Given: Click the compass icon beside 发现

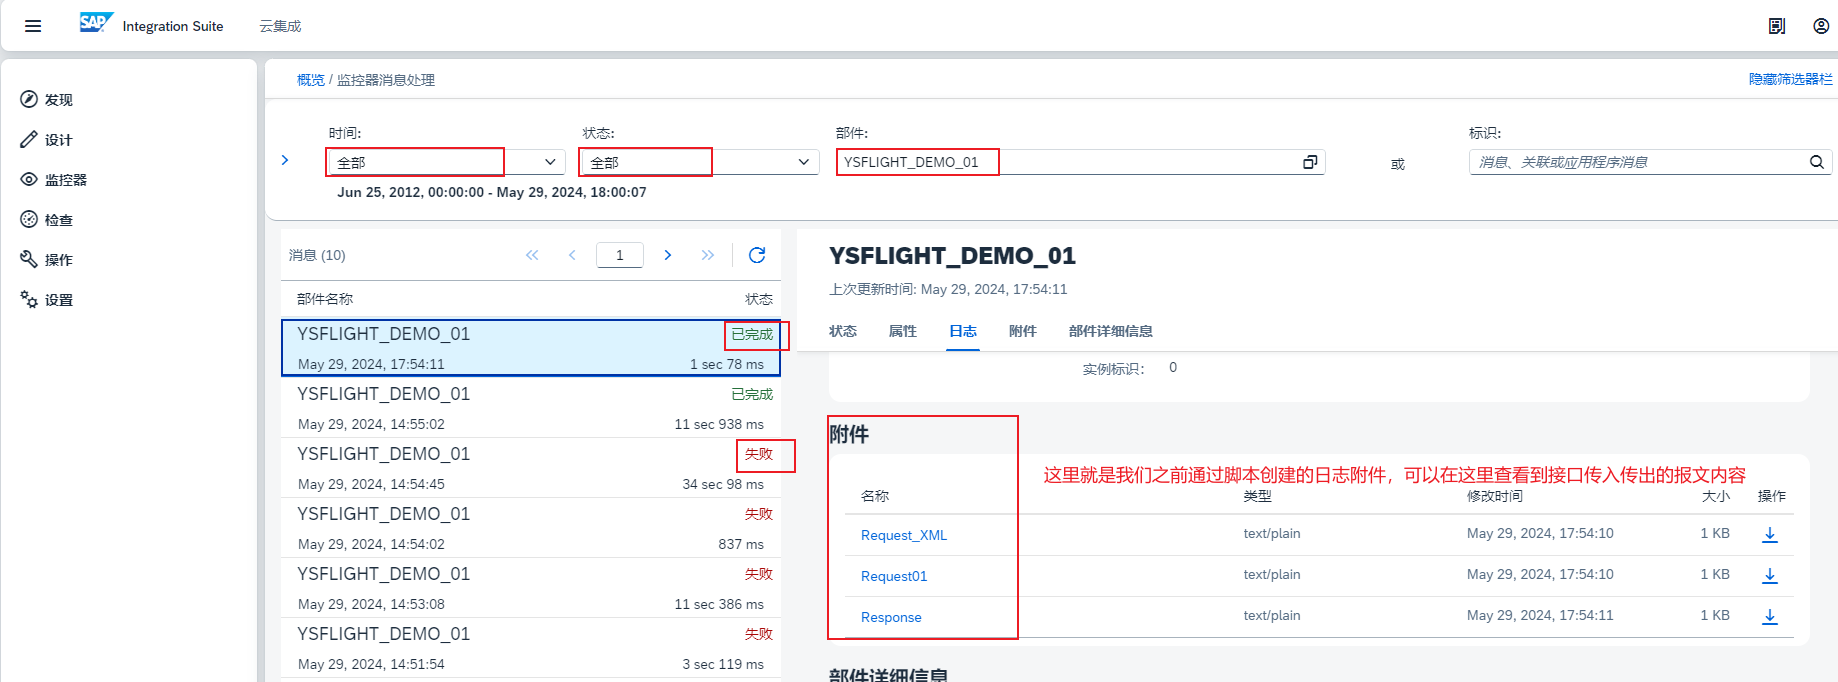Looking at the screenshot, I should (x=29, y=99).
